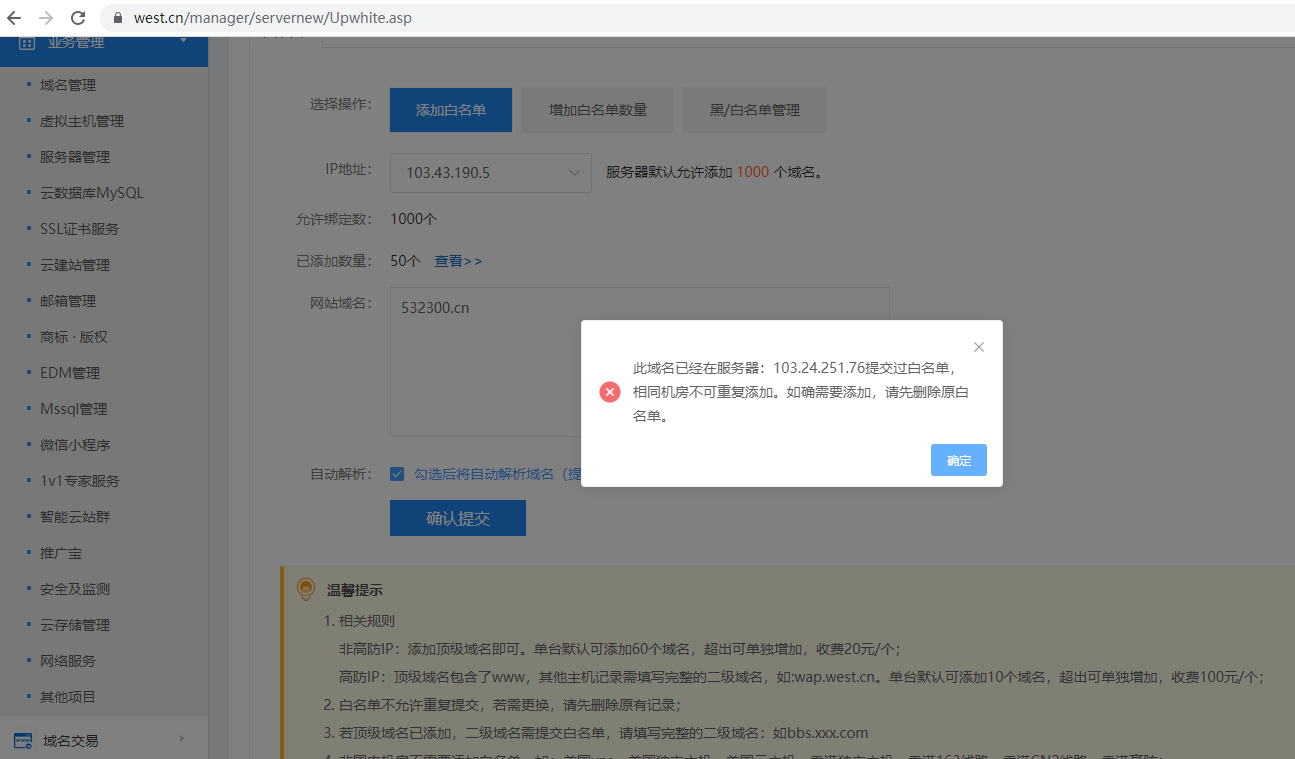
Task: Click the lightbulb 温馨提示 icon
Action: [x=306, y=590]
